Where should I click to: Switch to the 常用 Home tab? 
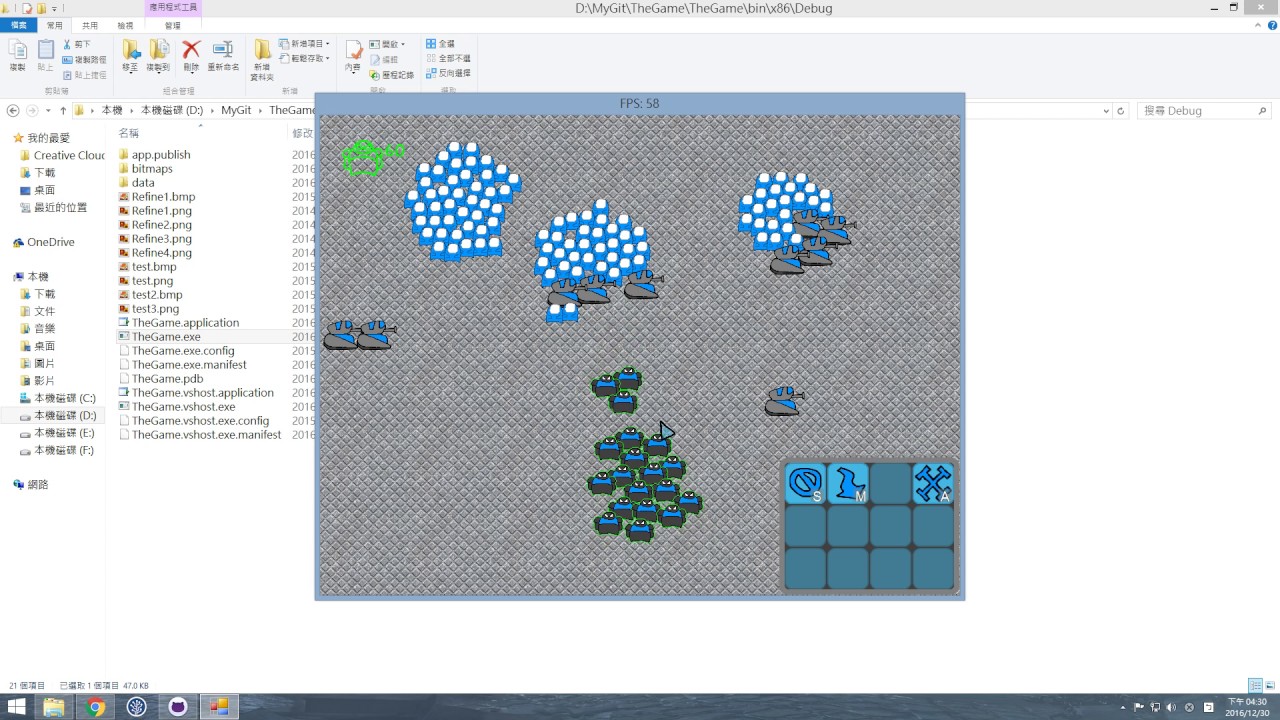[x=54, y=25]
